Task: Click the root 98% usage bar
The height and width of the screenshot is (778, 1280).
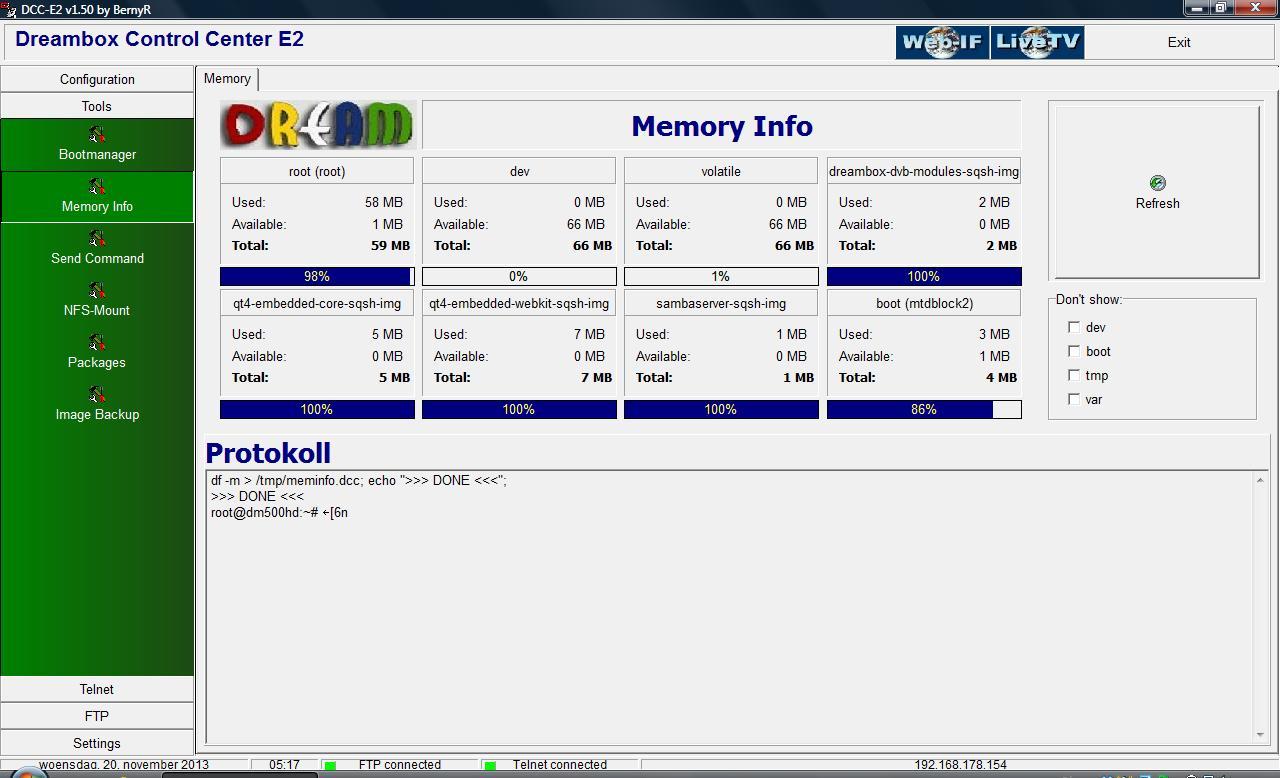Action: (x=317, y=276)
